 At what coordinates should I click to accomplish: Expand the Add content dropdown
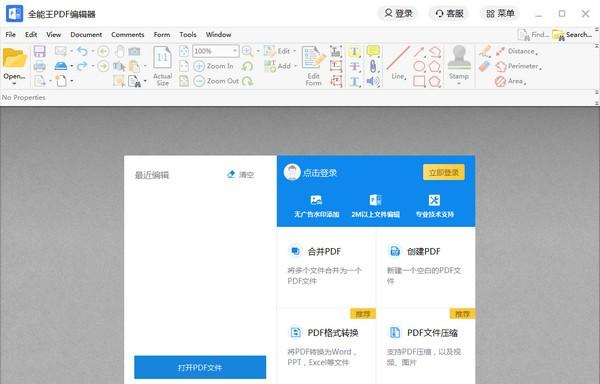[295, 66]
